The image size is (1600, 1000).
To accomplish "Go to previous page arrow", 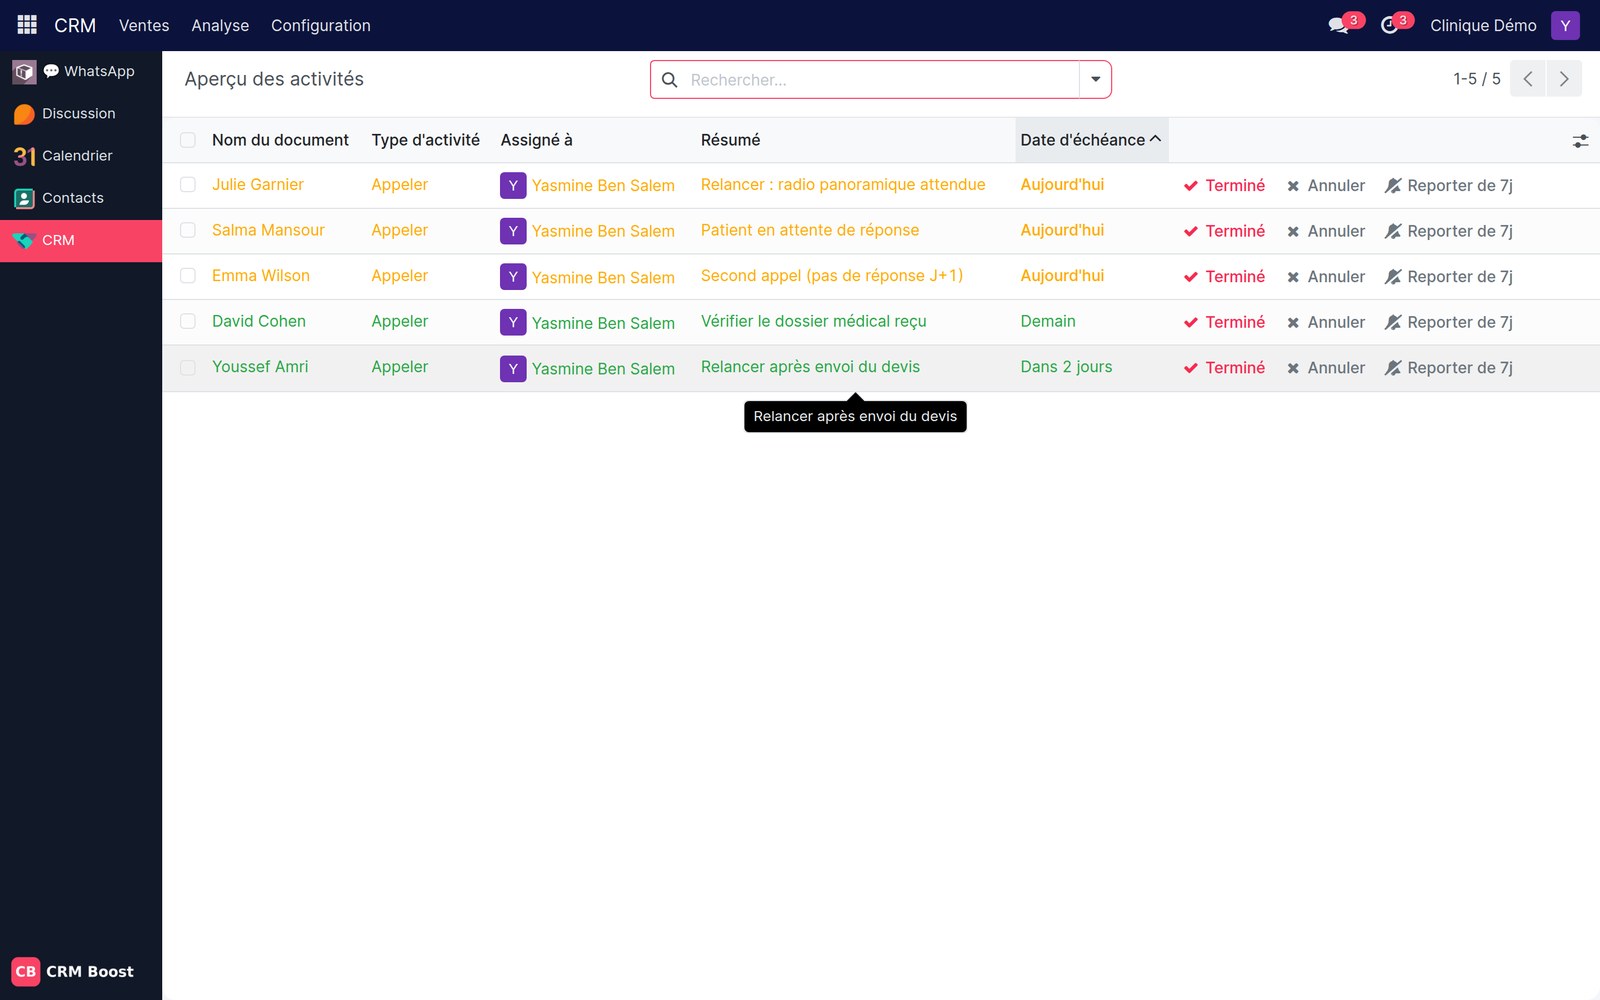I will coord(1528,79).
